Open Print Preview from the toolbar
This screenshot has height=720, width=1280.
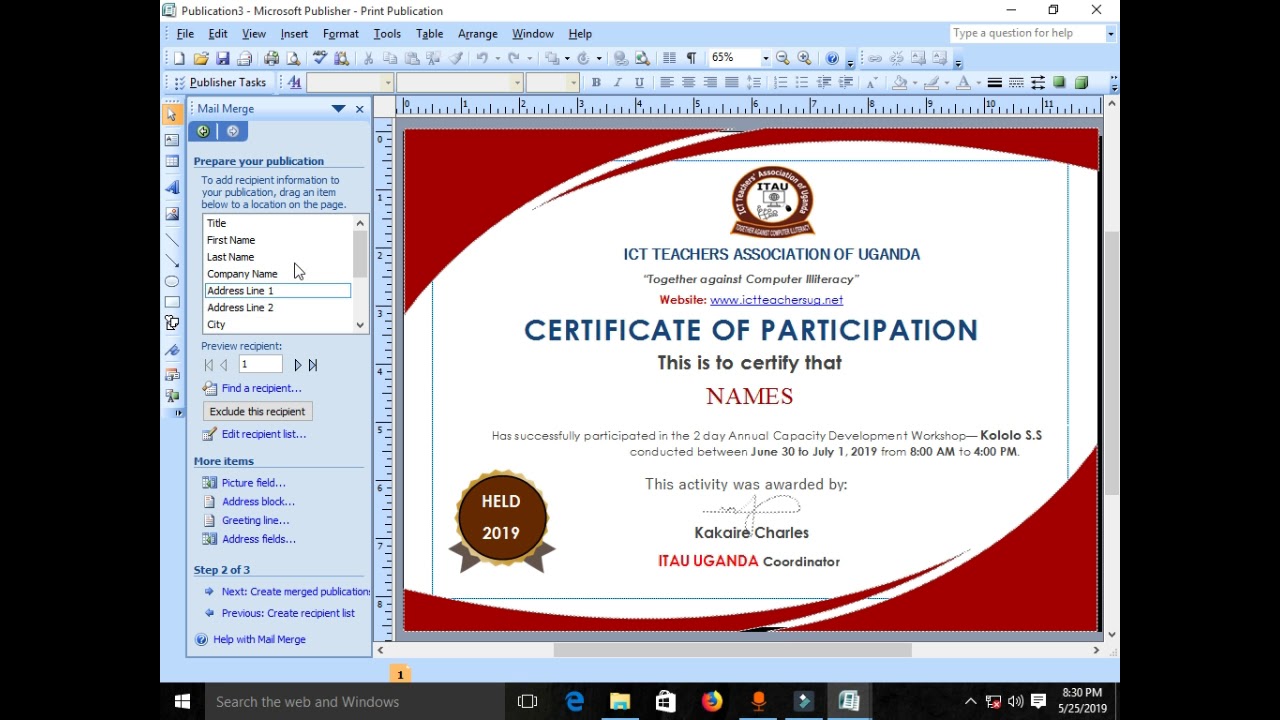click(293, 58)
